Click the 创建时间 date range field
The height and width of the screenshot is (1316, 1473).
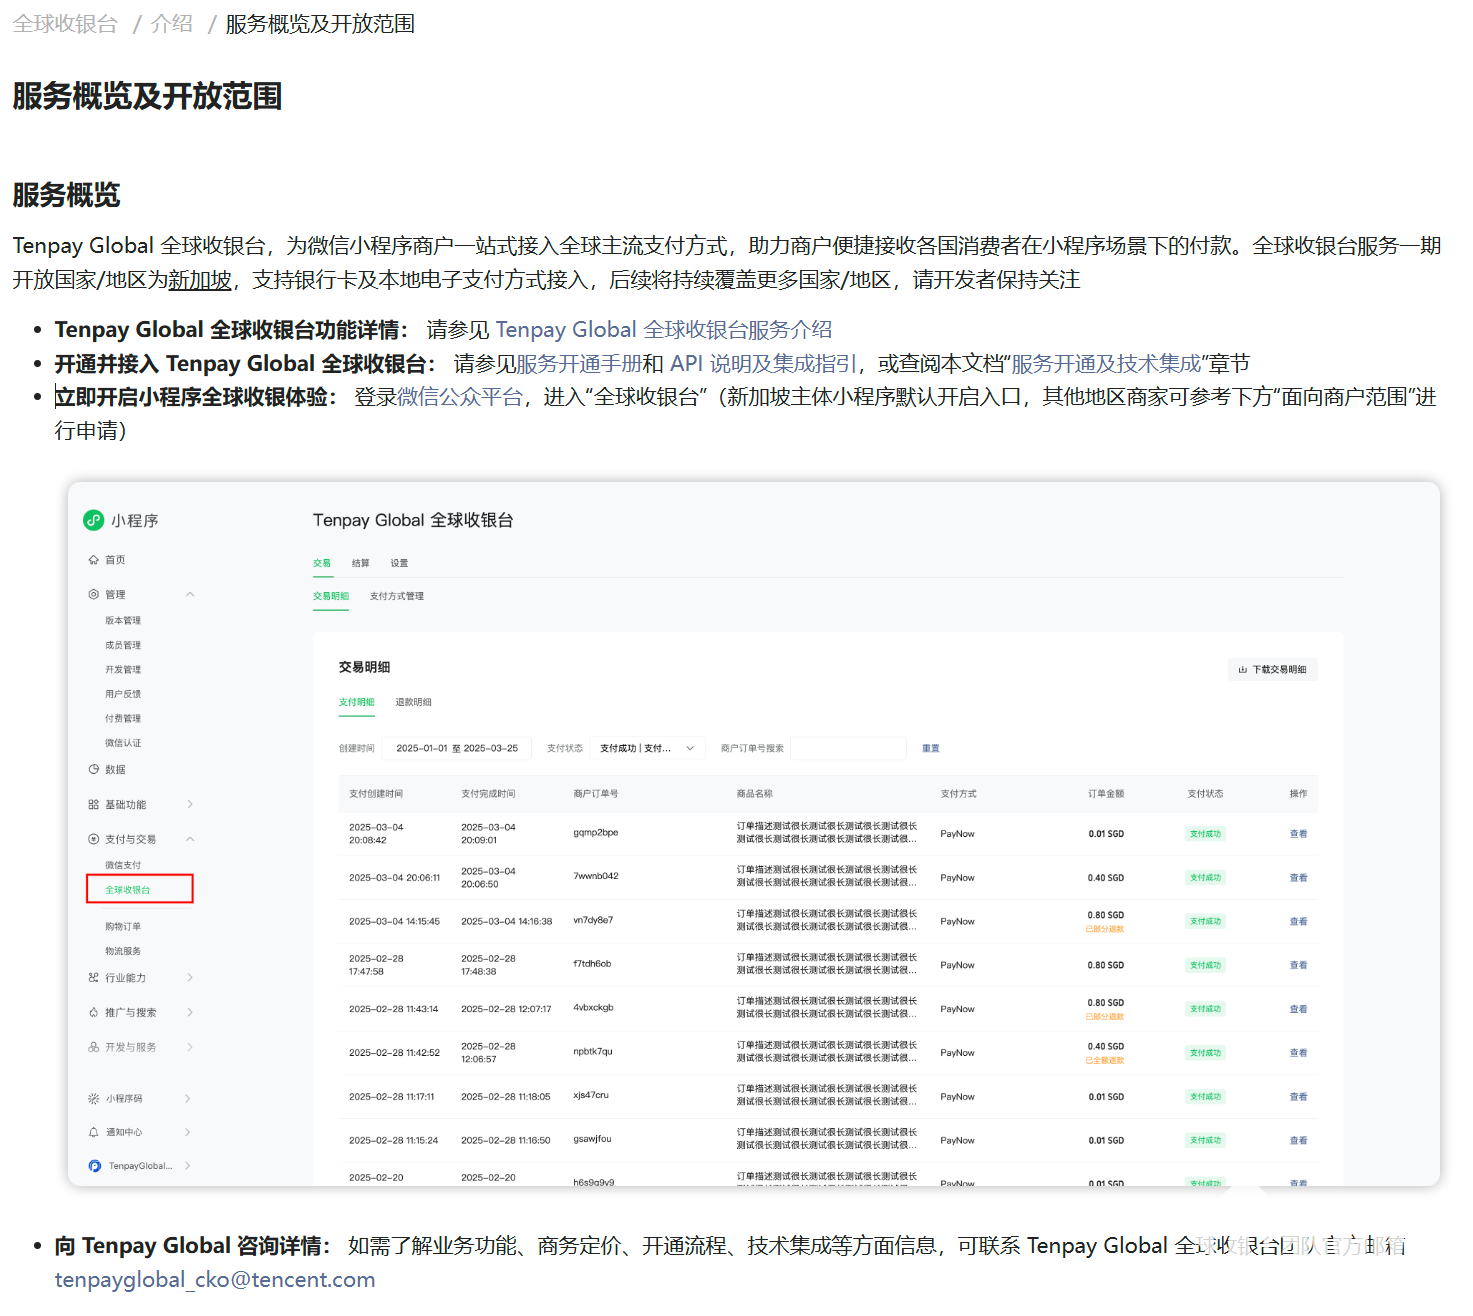pyautogui.click(x=457, y=748)
